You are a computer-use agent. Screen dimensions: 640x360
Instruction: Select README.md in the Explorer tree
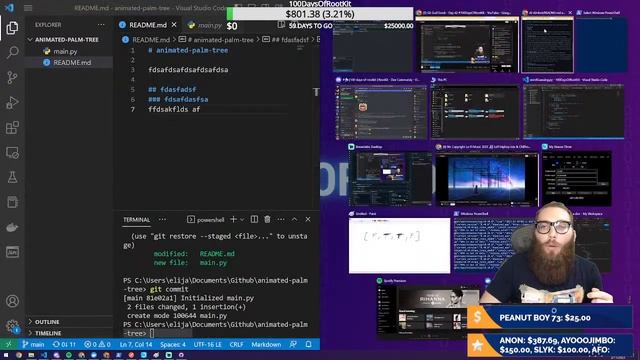pos(72,62)
